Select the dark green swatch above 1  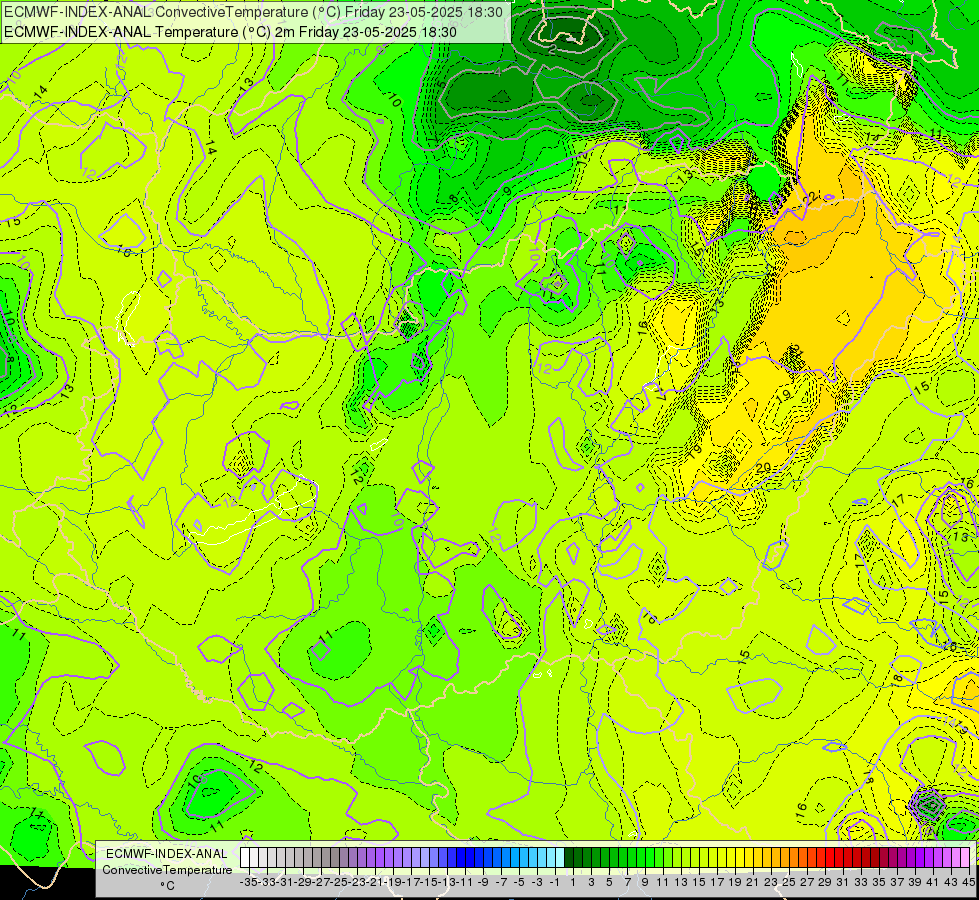click(569, 858)
